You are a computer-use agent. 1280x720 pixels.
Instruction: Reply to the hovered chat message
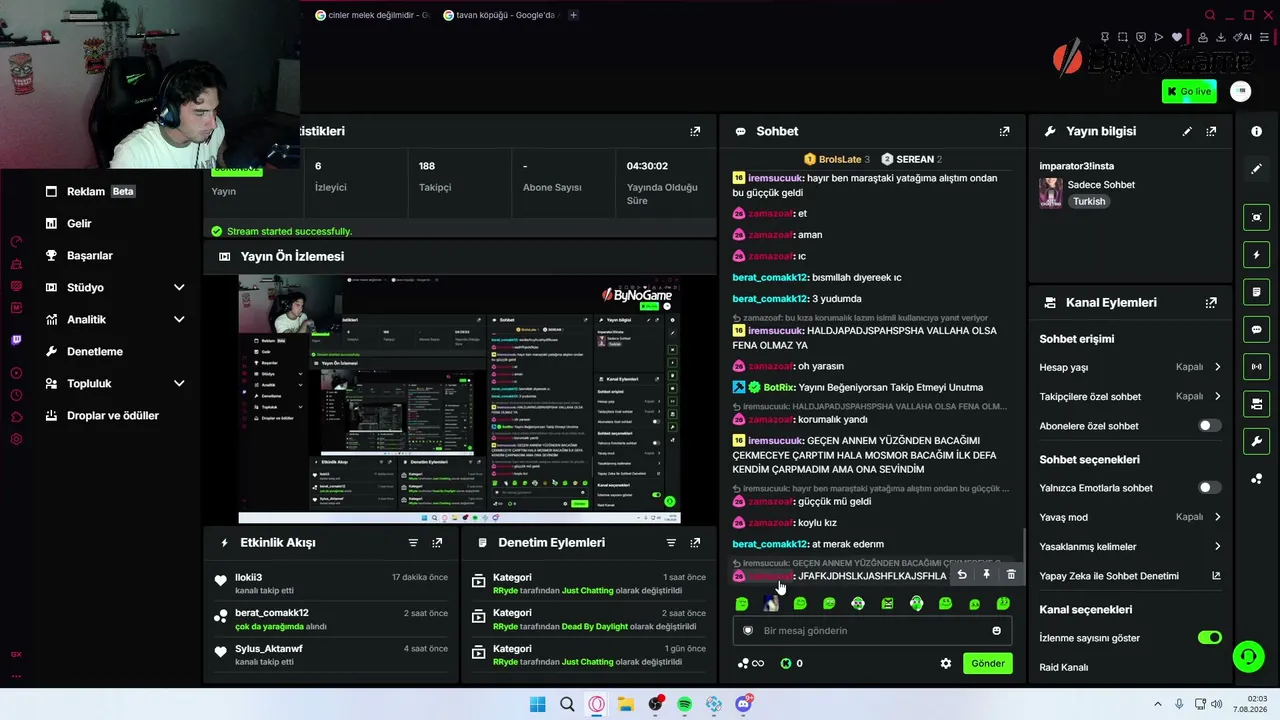tap(962, 574)
